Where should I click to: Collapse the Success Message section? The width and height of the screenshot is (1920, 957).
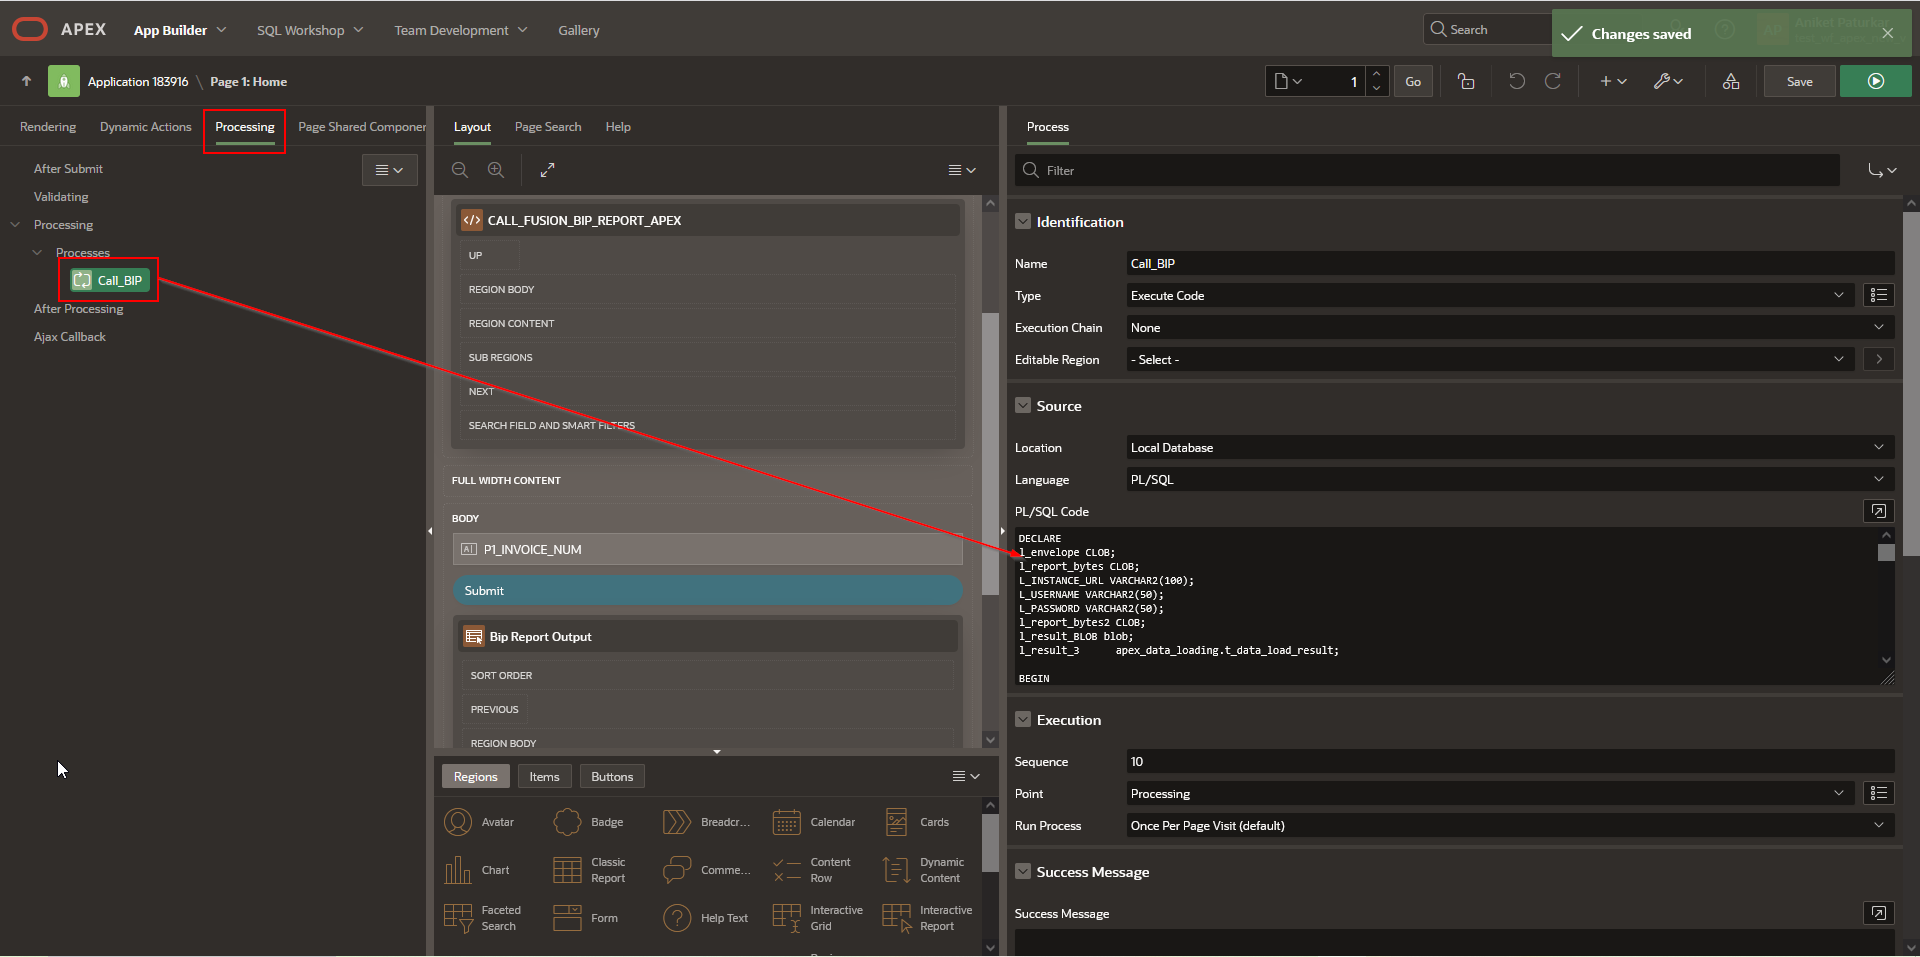coord(1023,871)
